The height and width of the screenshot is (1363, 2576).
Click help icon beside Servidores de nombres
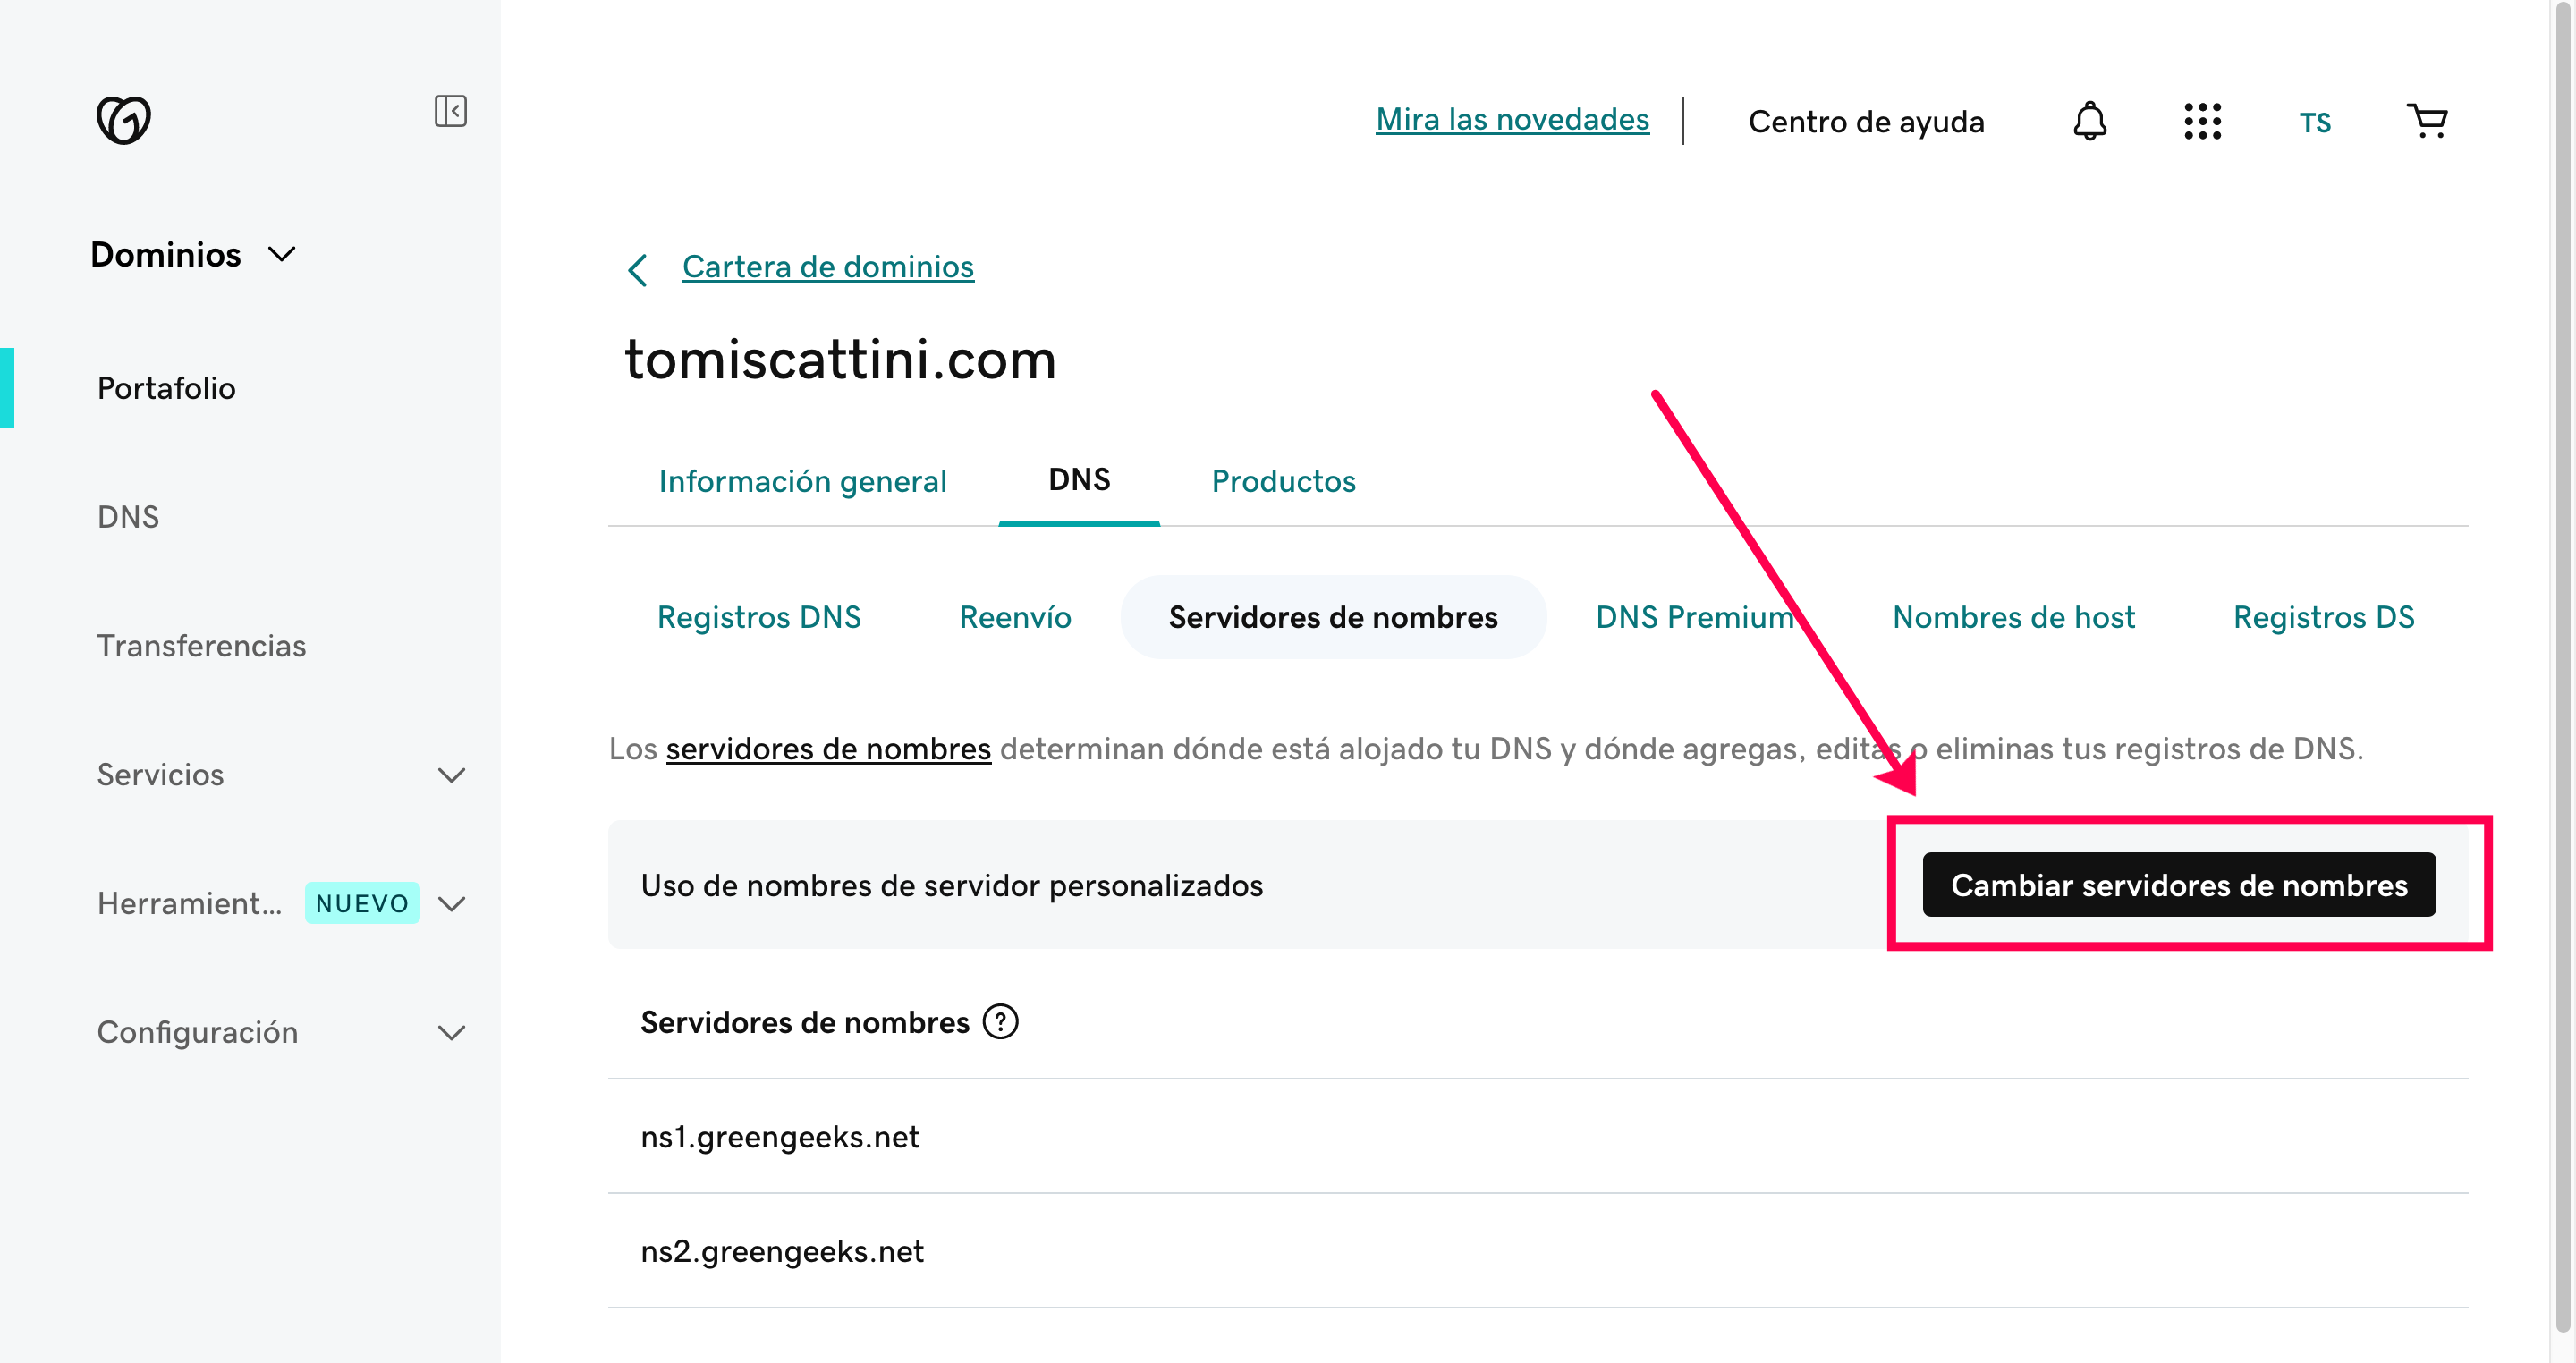point(1000,1022)
